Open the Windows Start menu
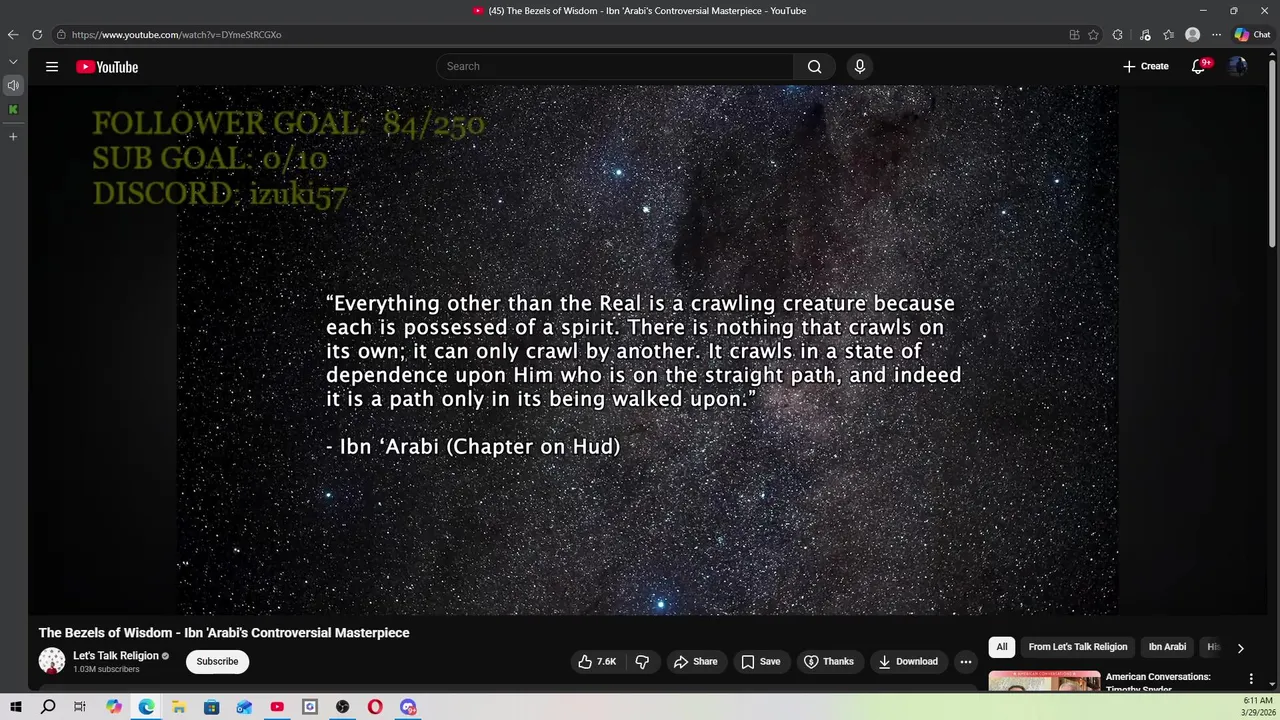 point(15,707)
